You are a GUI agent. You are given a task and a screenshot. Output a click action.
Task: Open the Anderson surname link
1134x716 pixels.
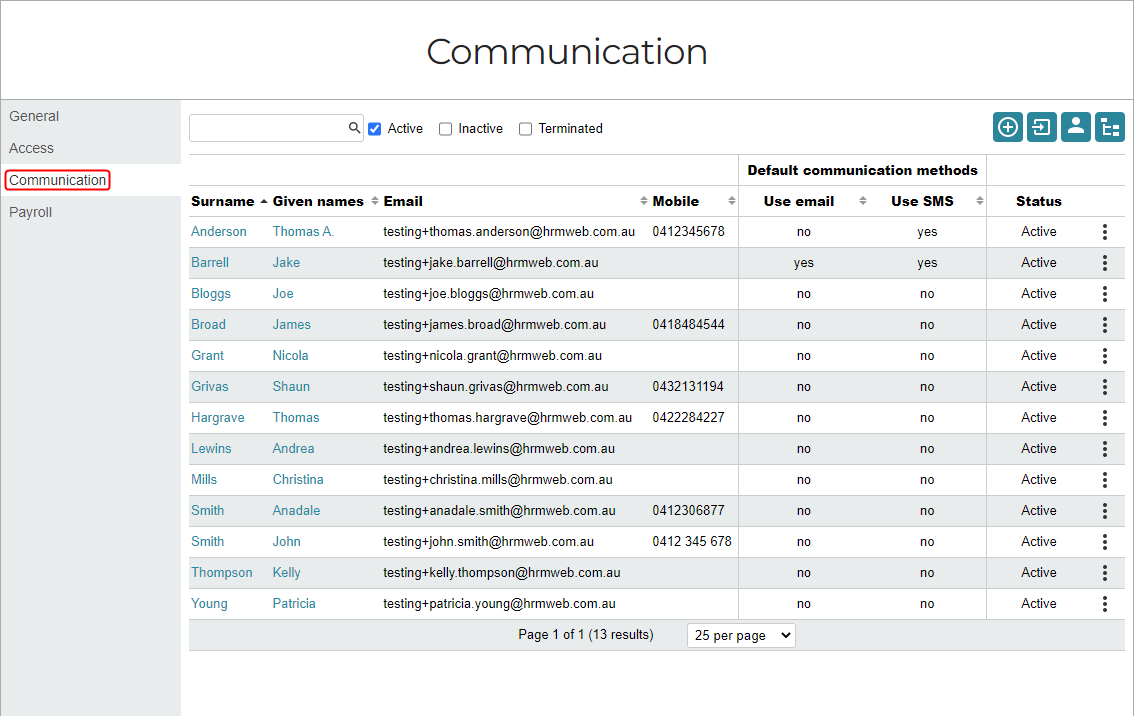pos(218,231)
